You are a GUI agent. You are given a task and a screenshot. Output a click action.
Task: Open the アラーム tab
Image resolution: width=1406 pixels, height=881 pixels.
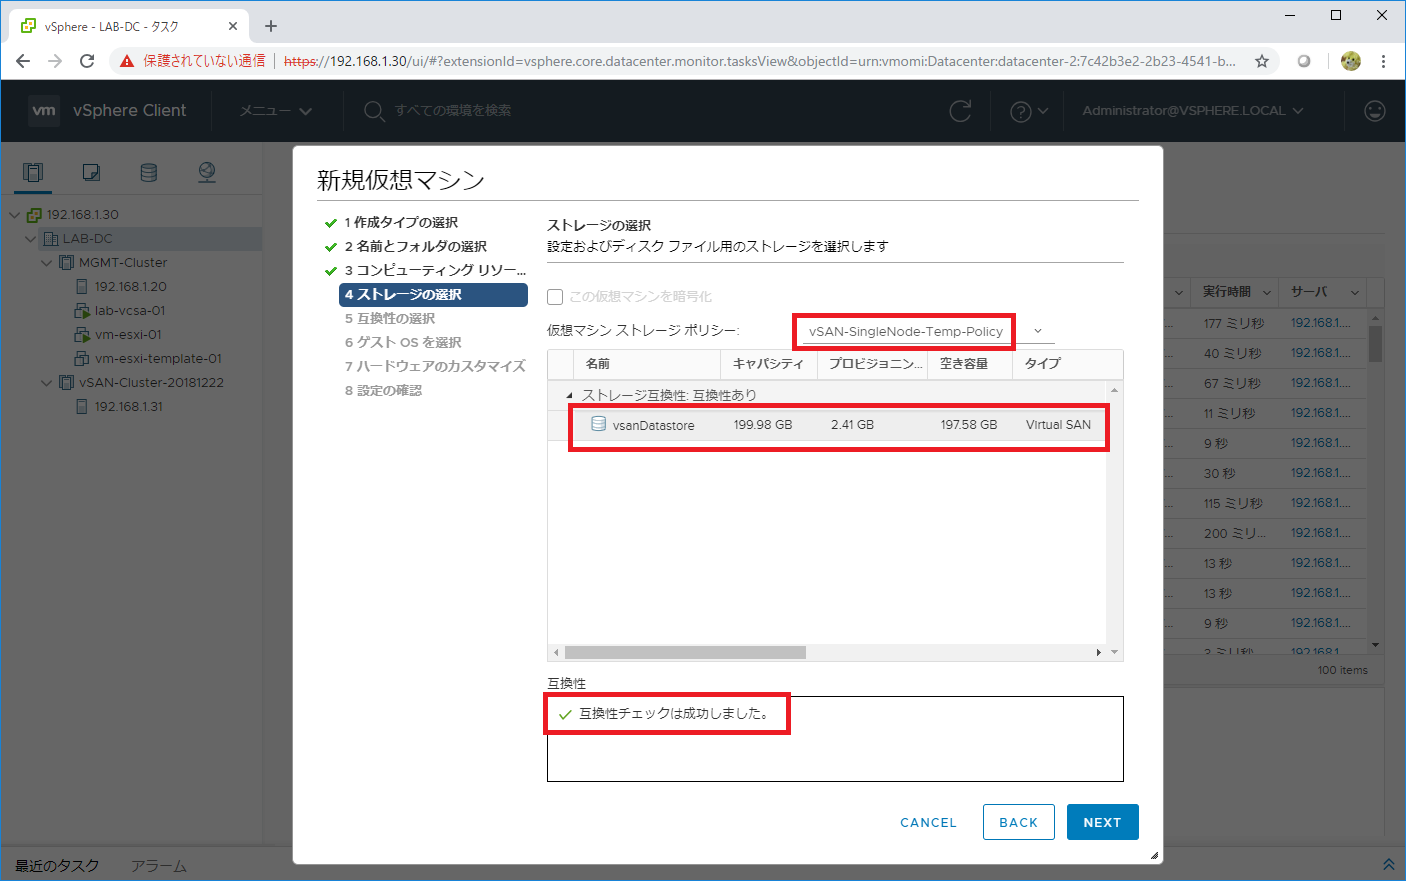pos(158,865)
